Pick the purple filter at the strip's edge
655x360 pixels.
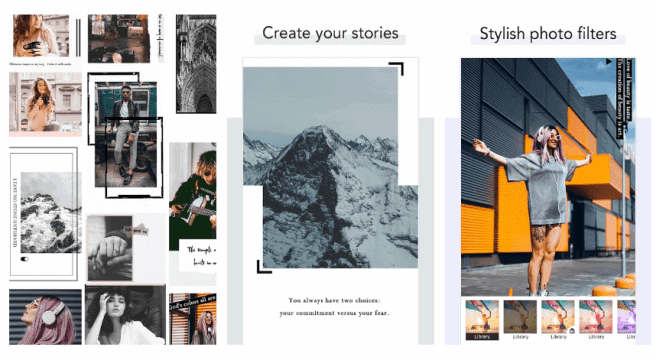(626, 317)
